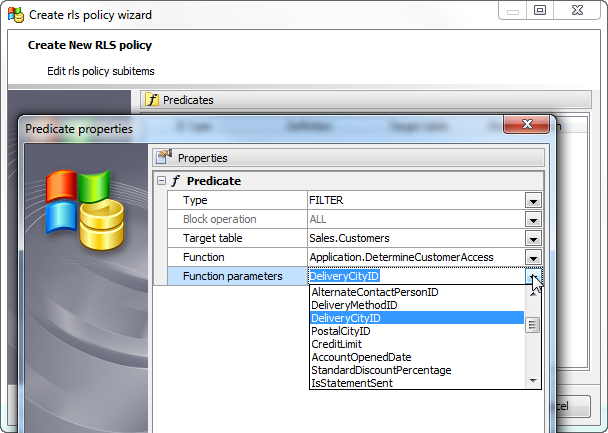Pick CreditLimit from the parameter list
The image size is (608, 433).
tap(335, 344)
